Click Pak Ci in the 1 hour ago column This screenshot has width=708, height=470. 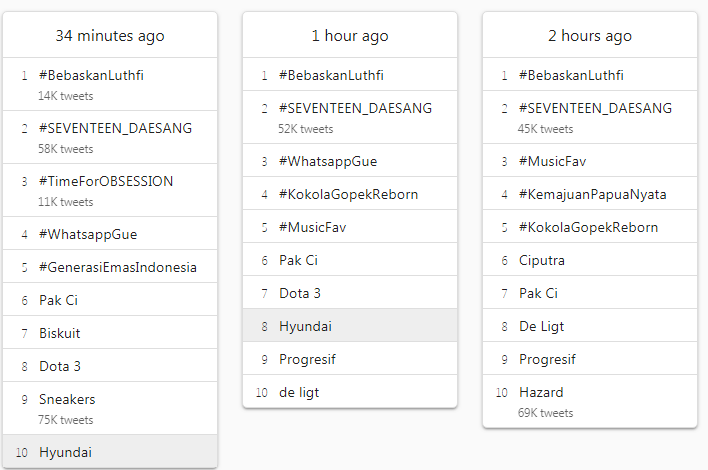pyautogui.click(x=350, y=260)
